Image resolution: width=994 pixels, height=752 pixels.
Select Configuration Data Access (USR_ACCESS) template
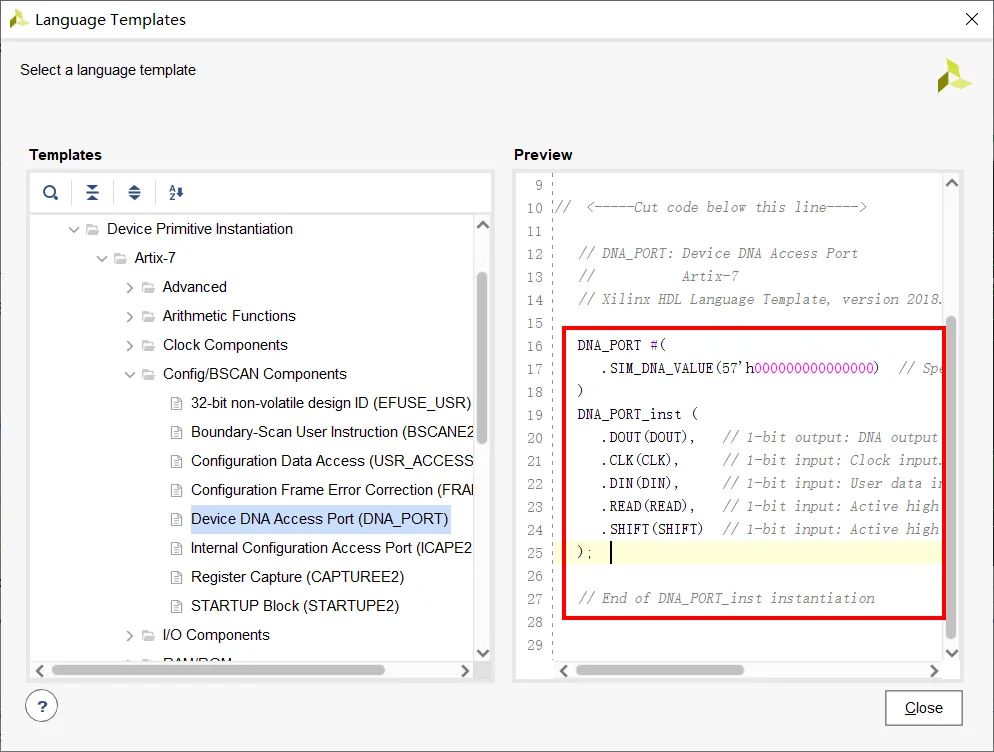pos(332,461)
